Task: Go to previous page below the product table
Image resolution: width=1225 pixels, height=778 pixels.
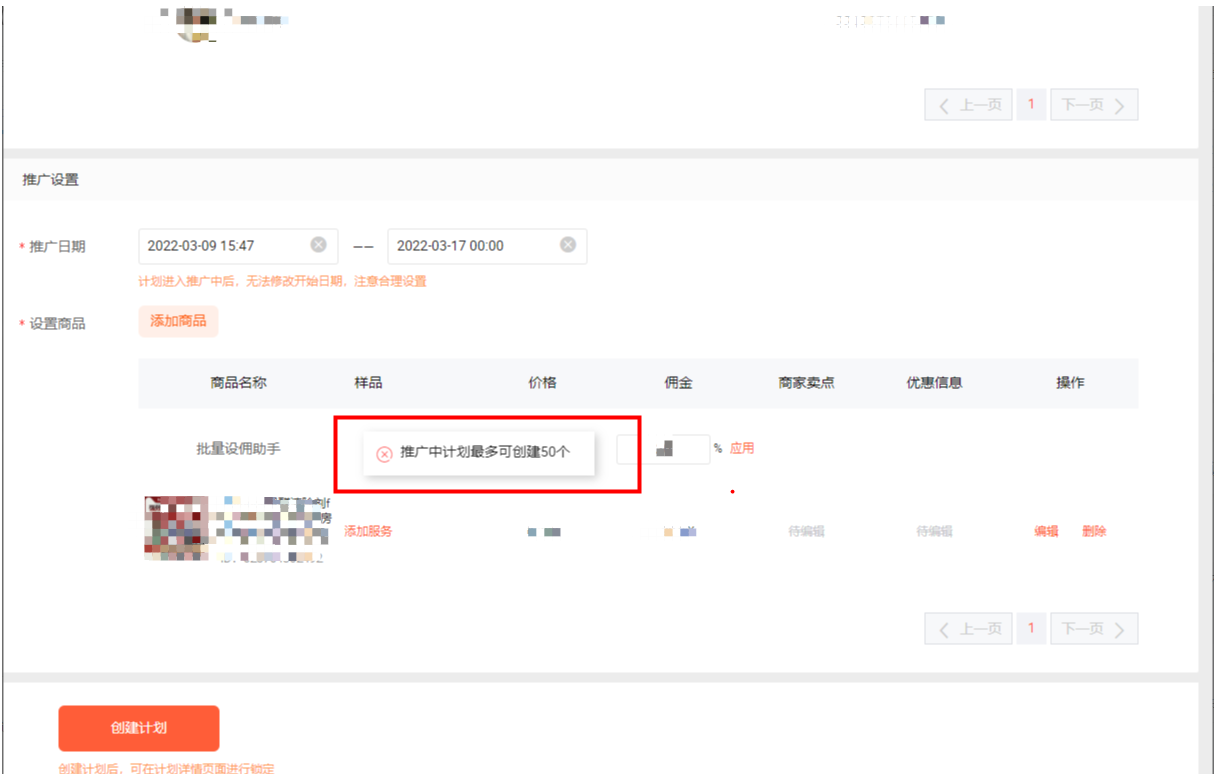Action: 968,629
